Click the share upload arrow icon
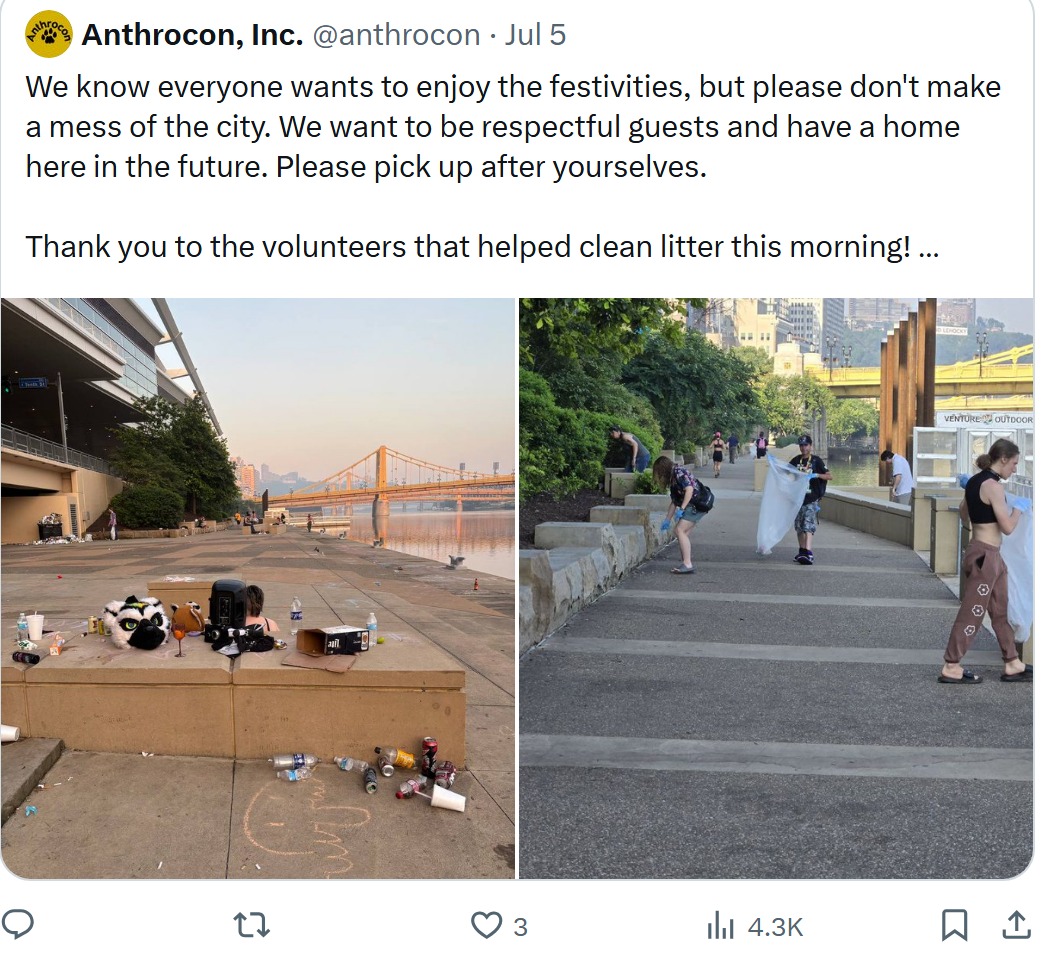 [x=1016, y=925]
